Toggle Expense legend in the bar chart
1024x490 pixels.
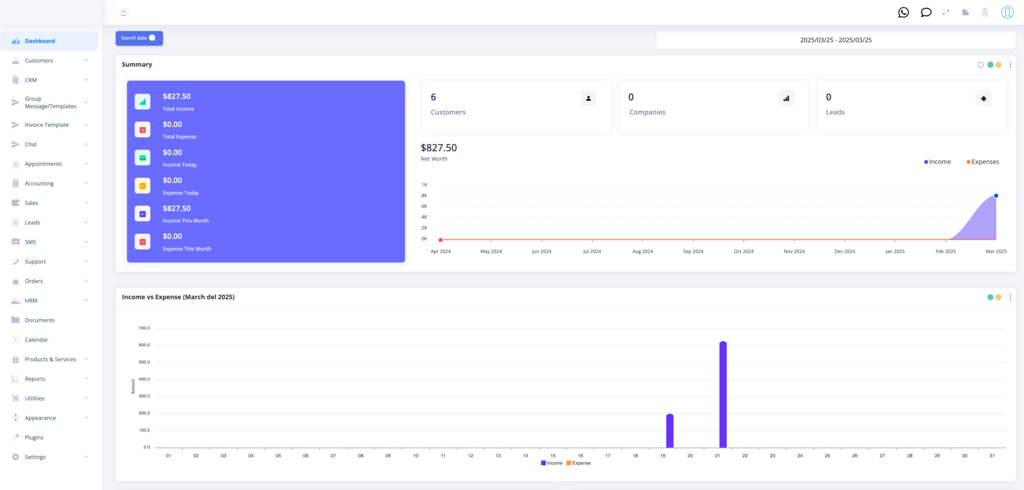click(x=579, y=463)
